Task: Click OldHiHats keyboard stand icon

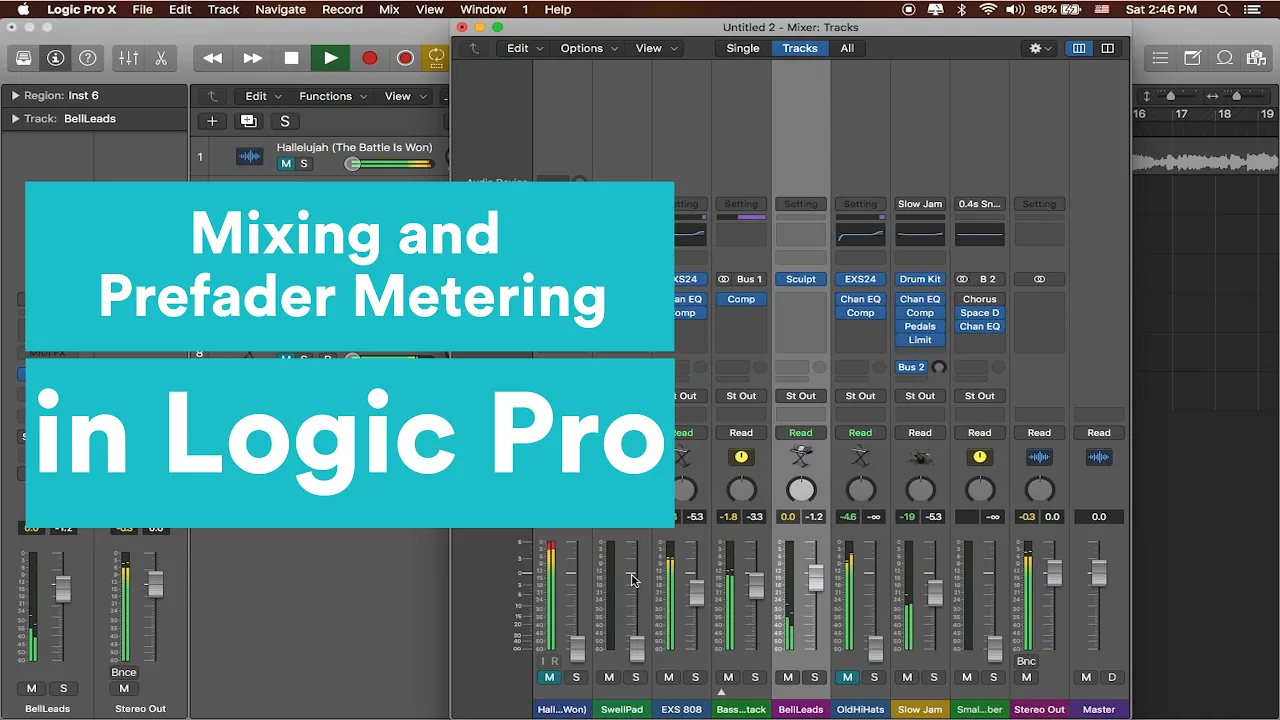Action: 860,457
